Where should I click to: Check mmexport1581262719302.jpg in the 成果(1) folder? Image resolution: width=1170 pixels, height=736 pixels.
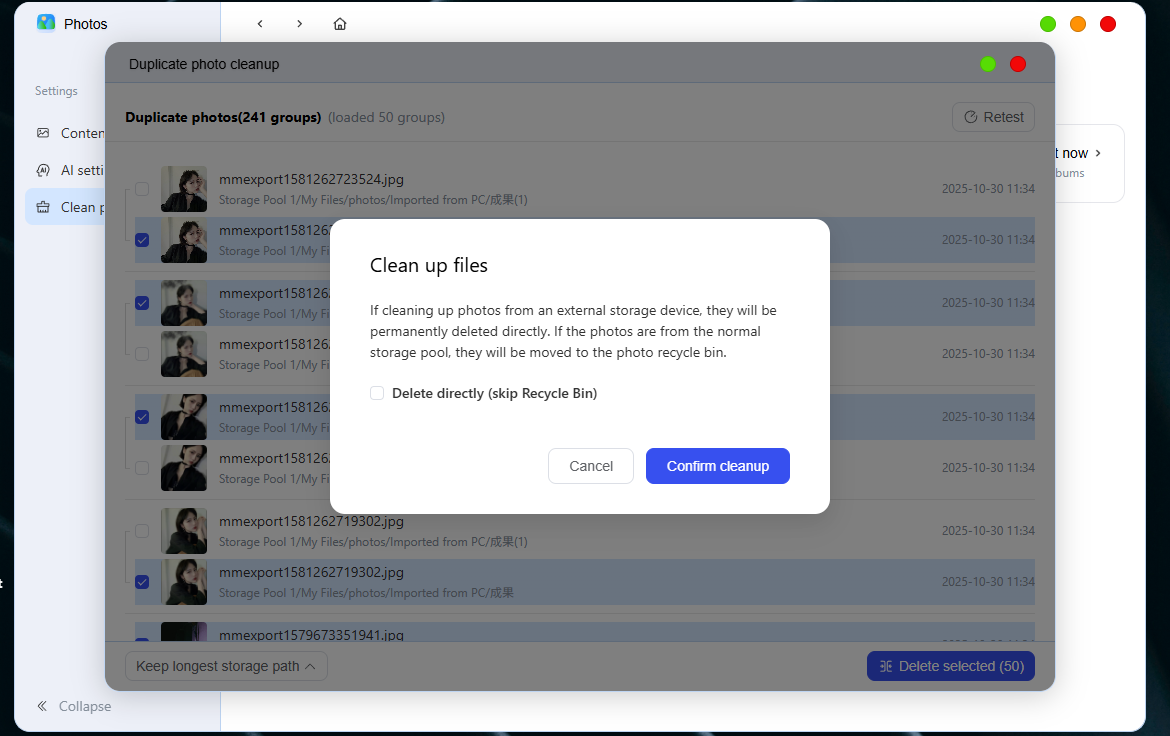[x=142, y=531]
